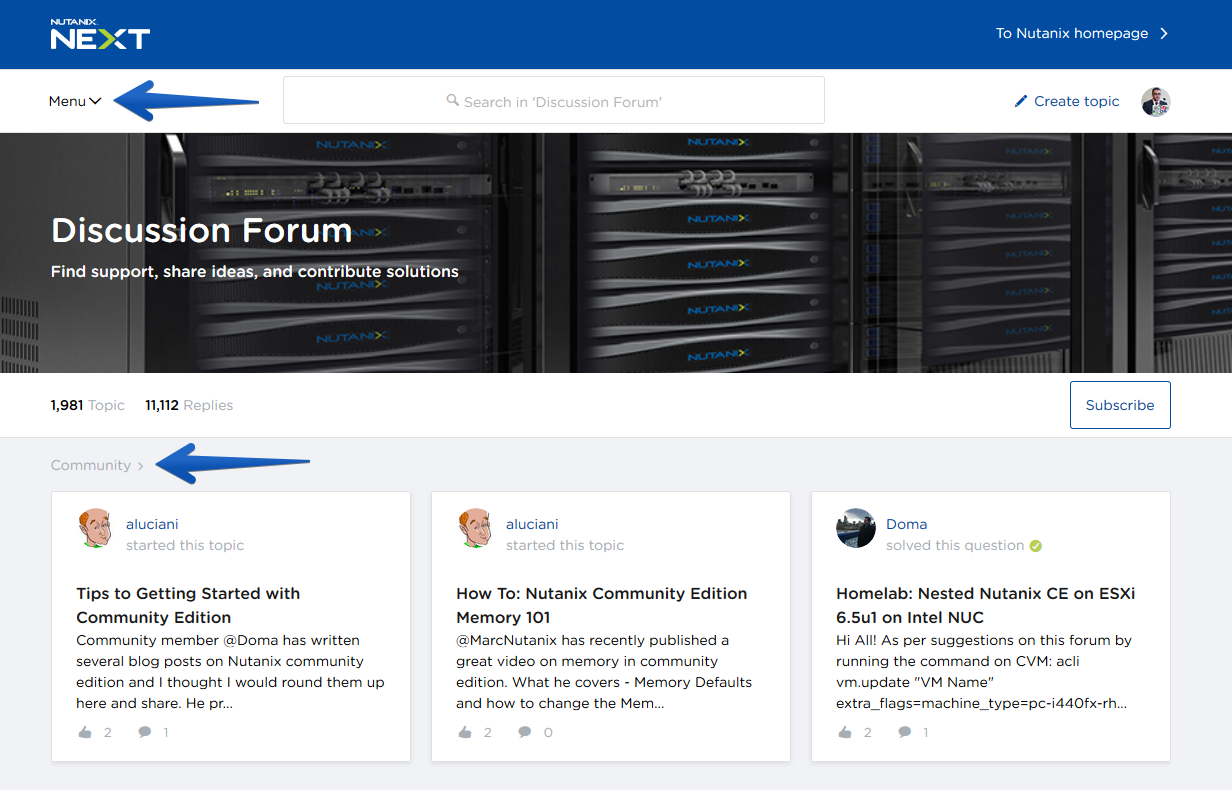The height and width of the screenshot is (790, 1232).
Task: Click the comment bubble icon on Memory 101 card
Action: (525, 732)
